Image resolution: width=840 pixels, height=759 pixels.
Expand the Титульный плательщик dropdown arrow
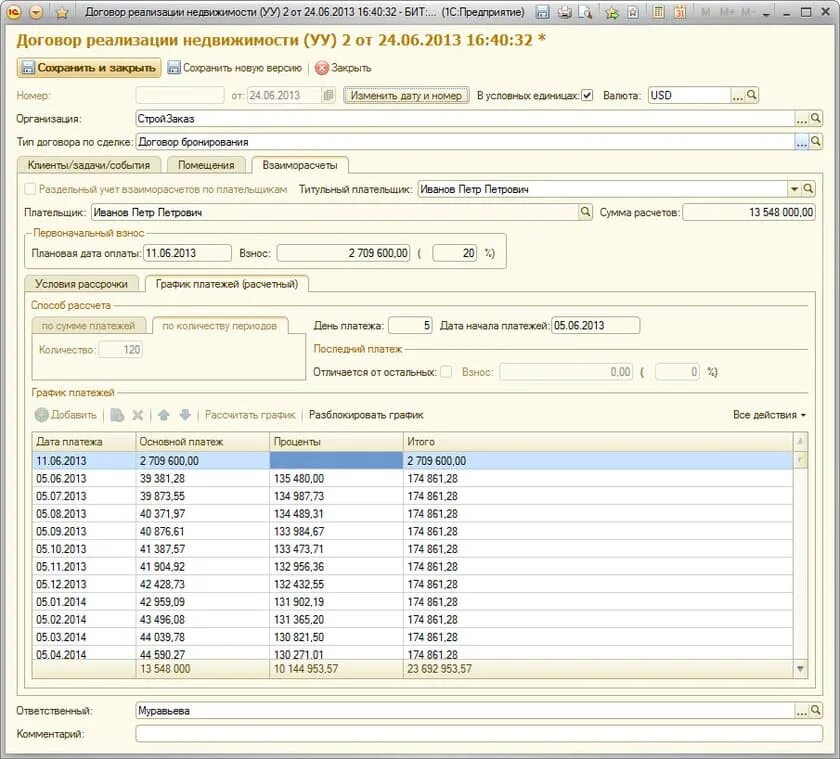pyautogui.click(x=794, y=189)
